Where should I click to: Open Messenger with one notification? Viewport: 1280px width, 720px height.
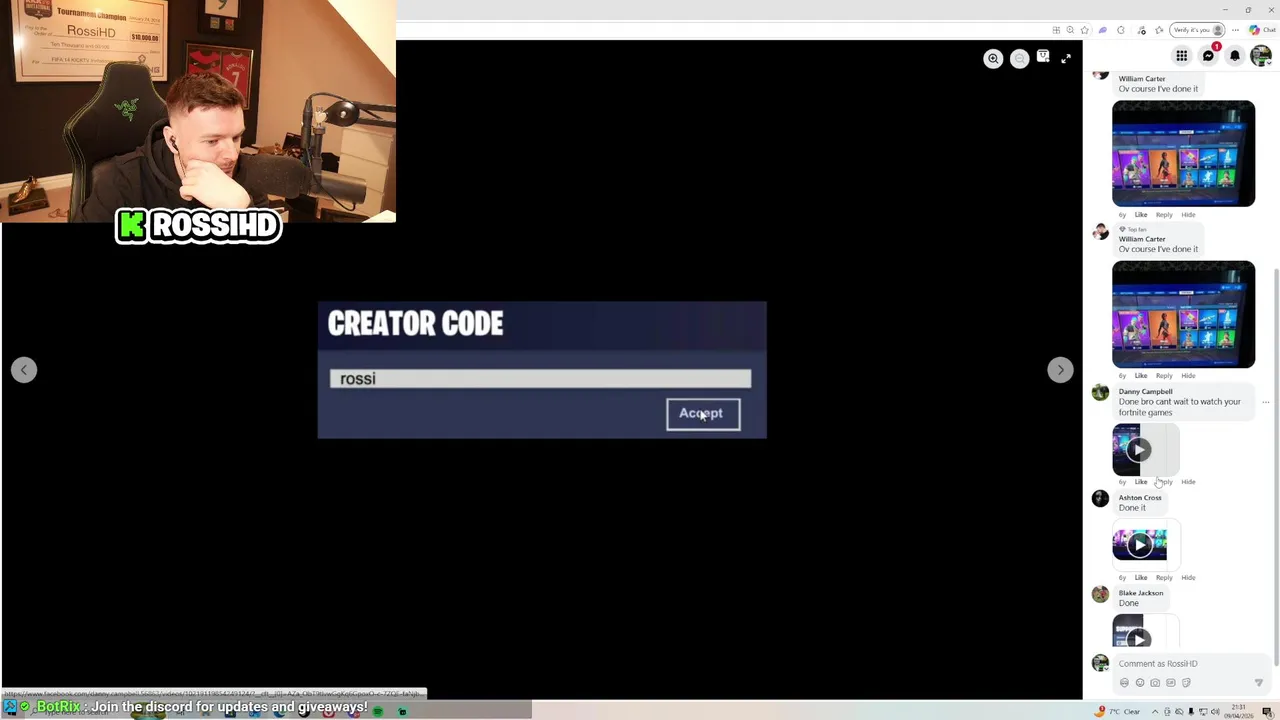click(x=1208, y=56)
